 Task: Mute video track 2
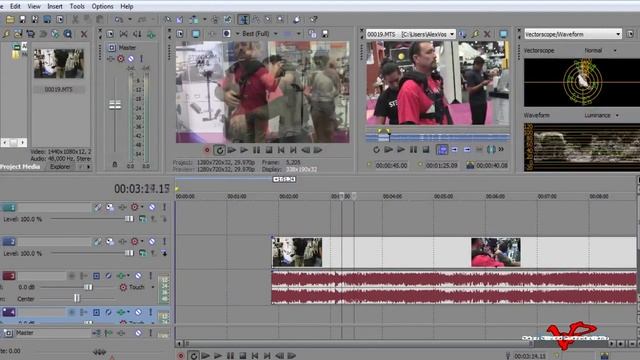(152, 242)
